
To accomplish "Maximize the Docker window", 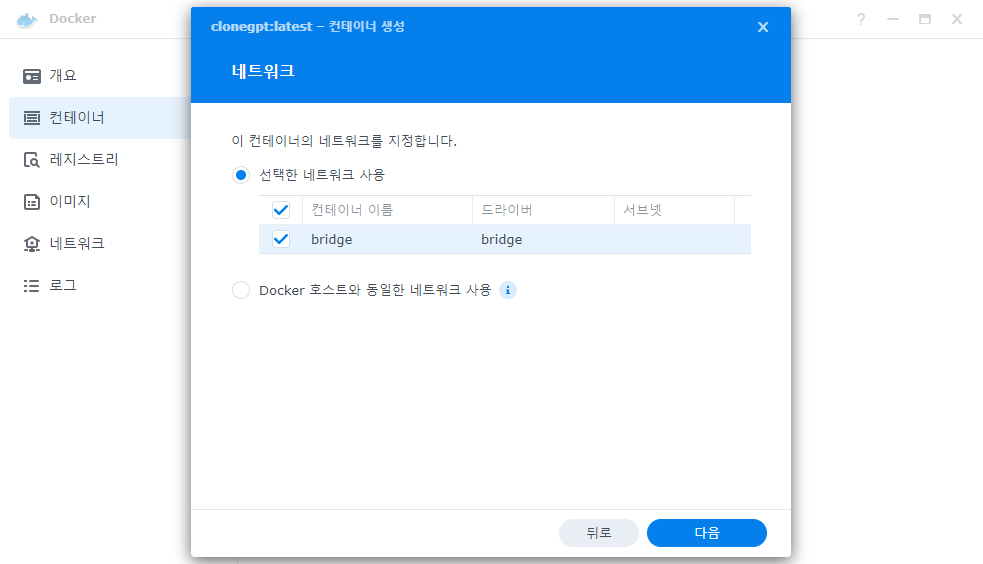I will point(925,19).
